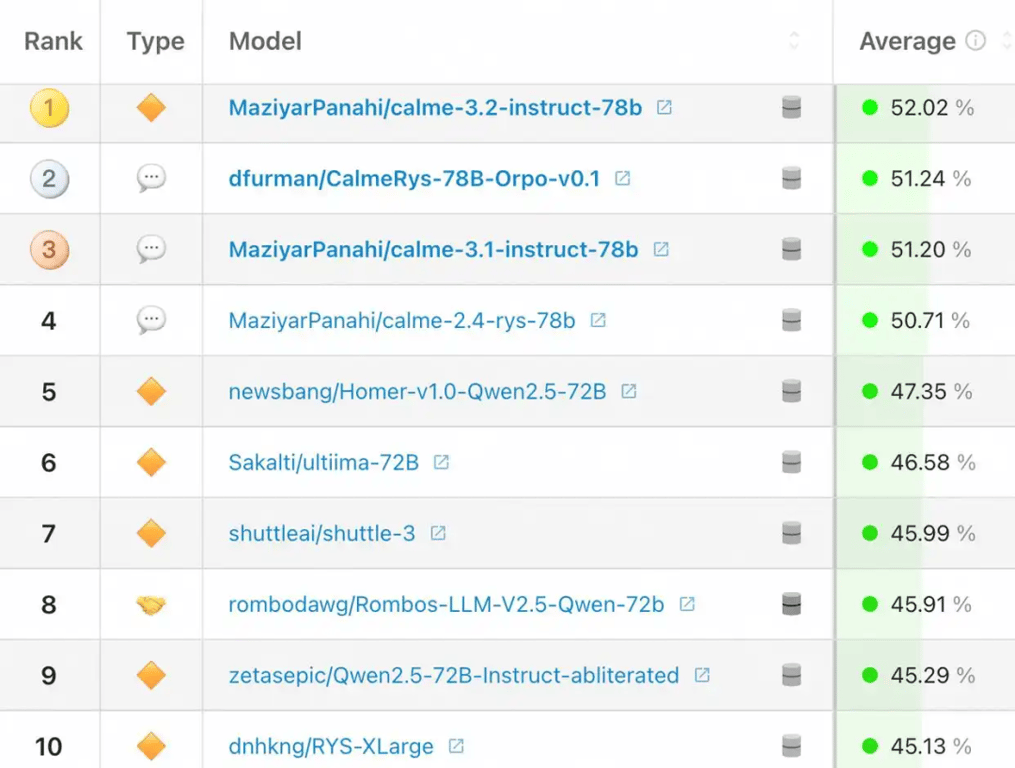Open external link icon next to Sakalti/ultiima-72B
The width and height of the screenshot is (1015, 768).
[x=441, y=462]
